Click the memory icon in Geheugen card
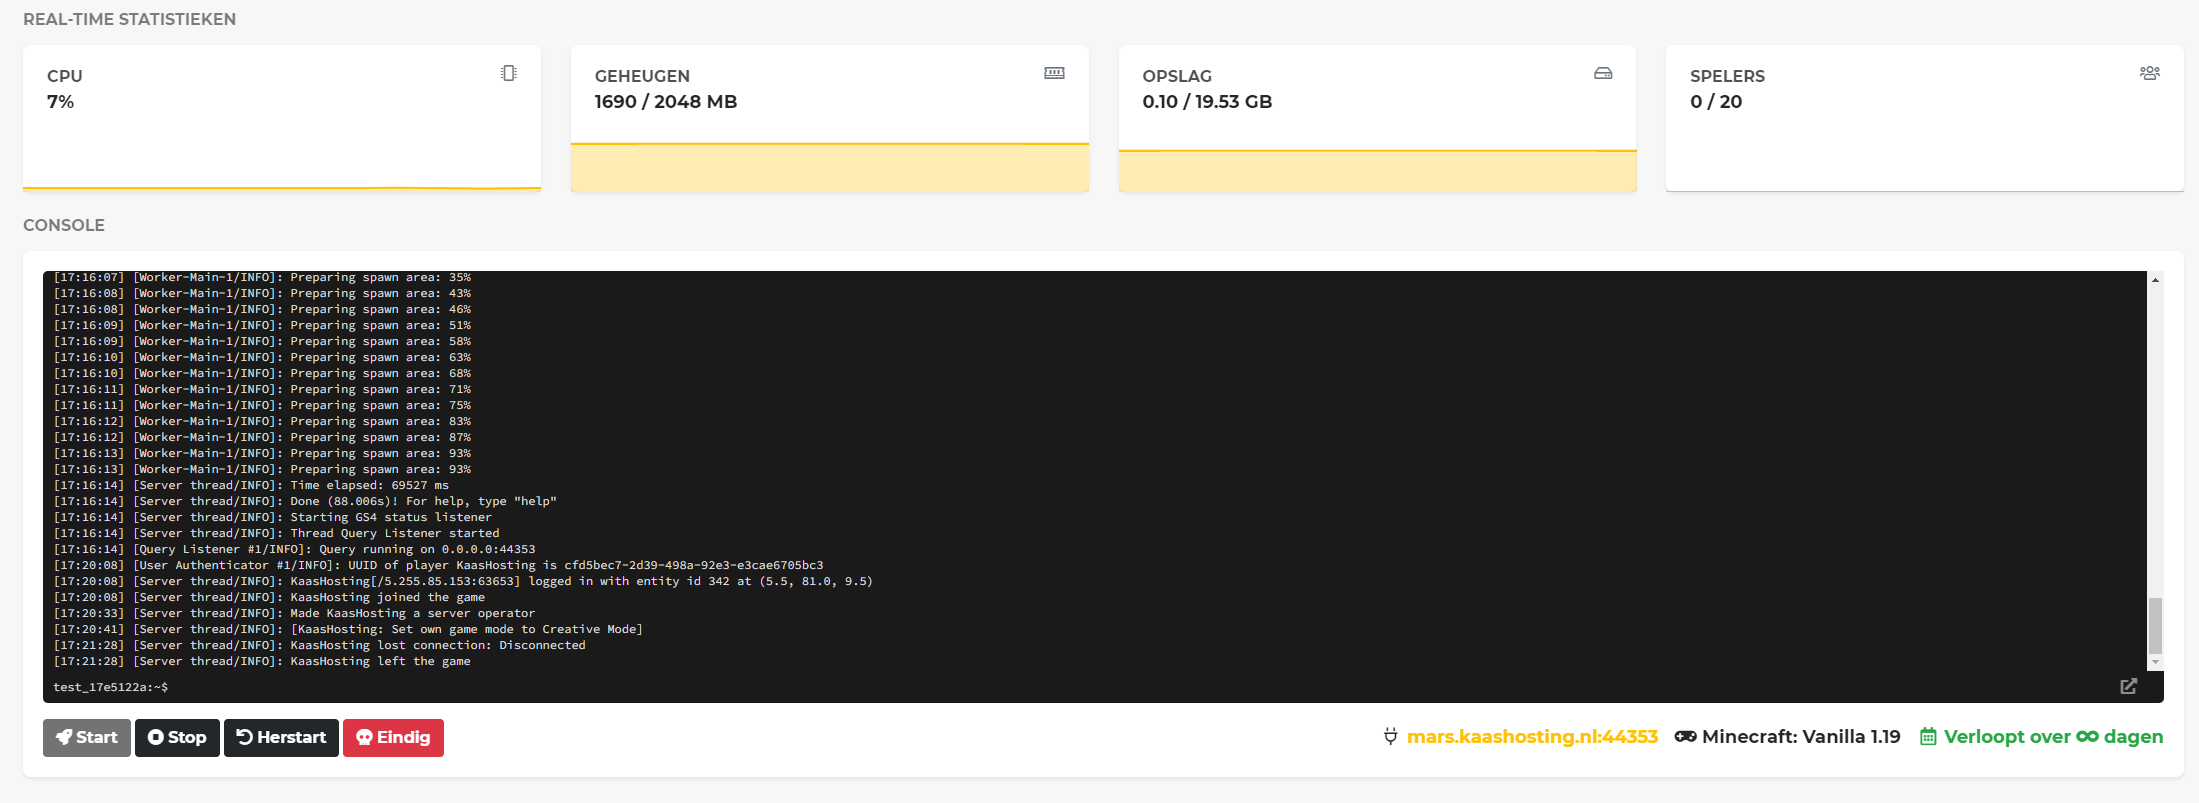2199x803 pixels. [1054, 73]
